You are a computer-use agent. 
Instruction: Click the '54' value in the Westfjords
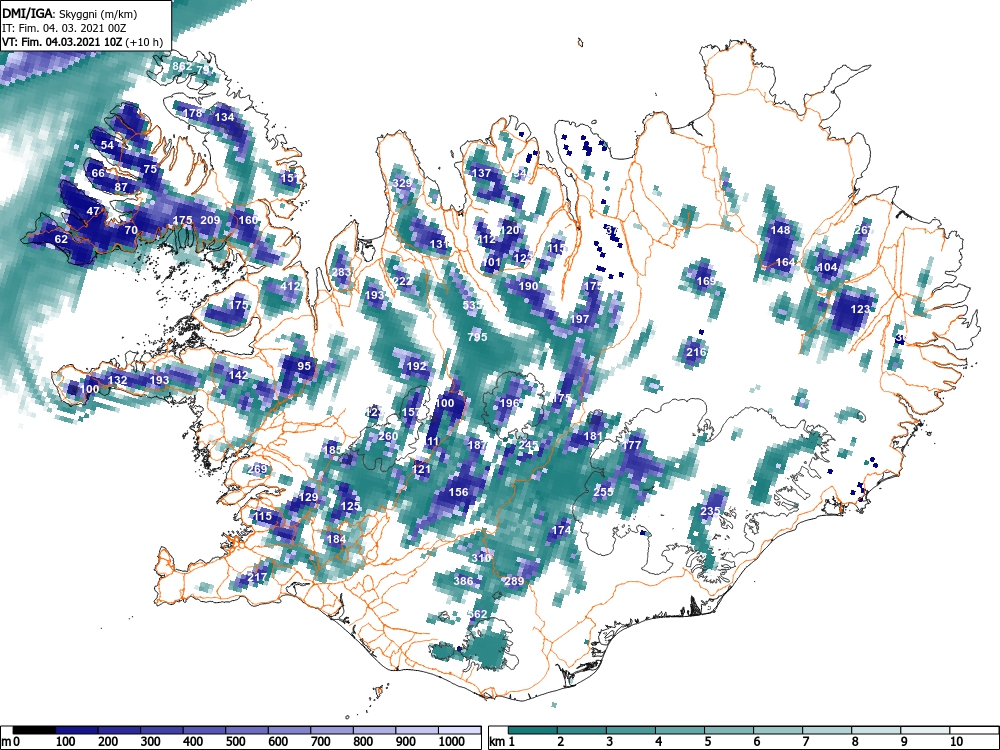107,145
